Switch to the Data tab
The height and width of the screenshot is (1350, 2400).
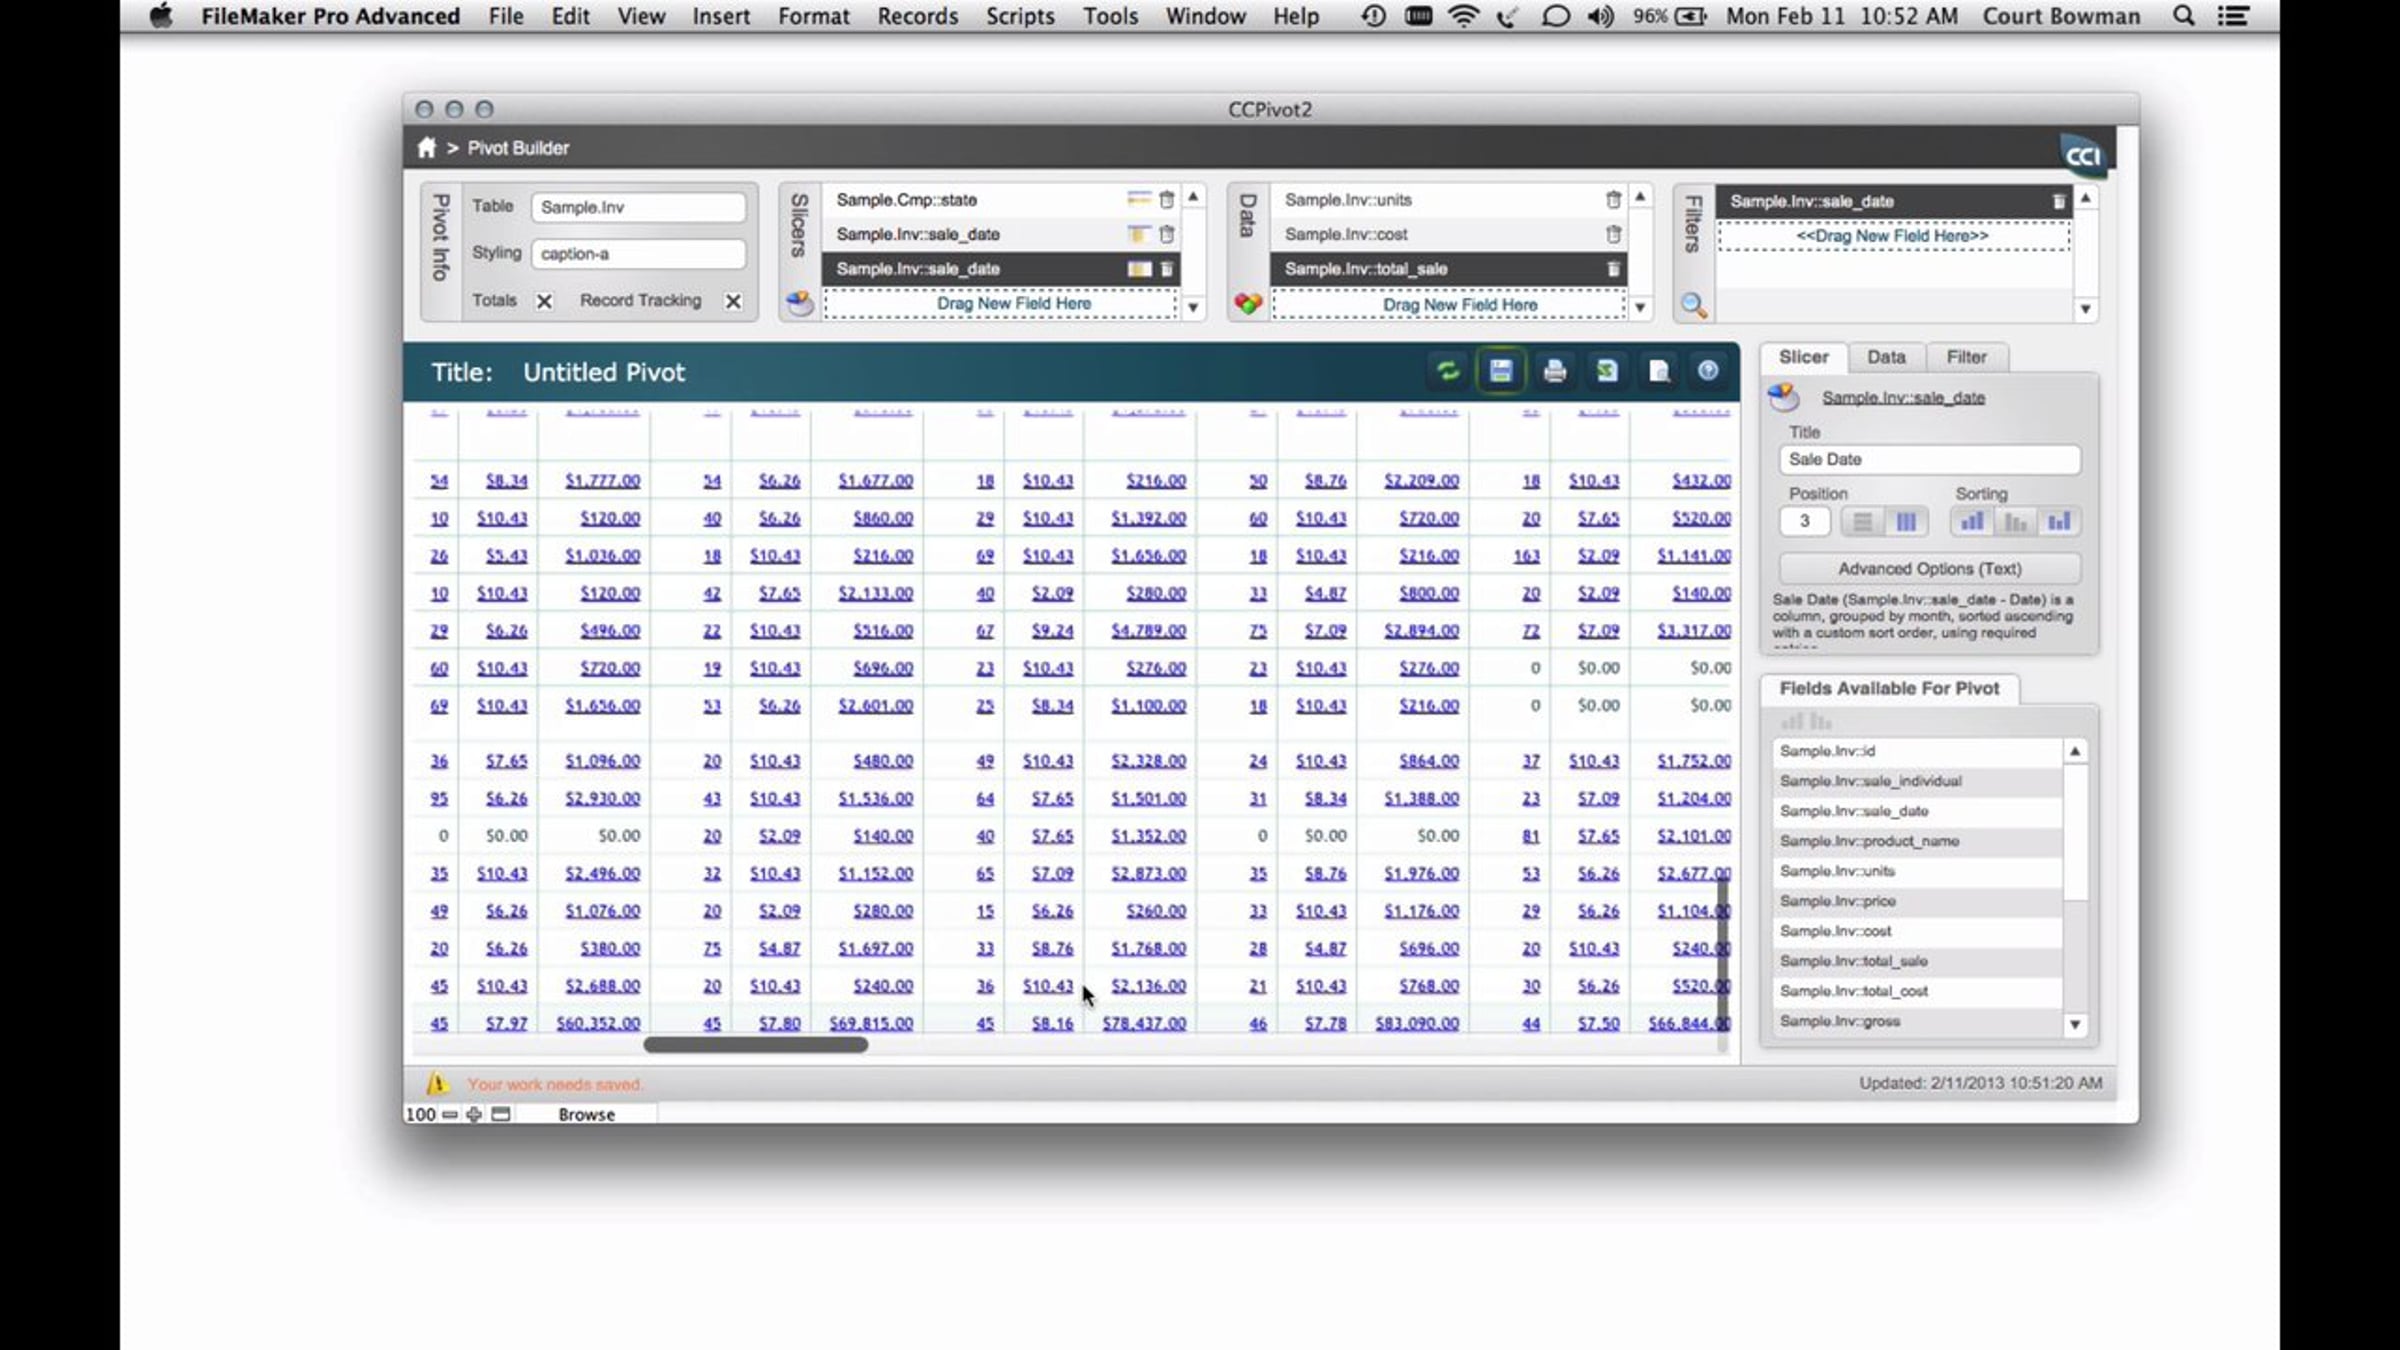[1886, 357]
